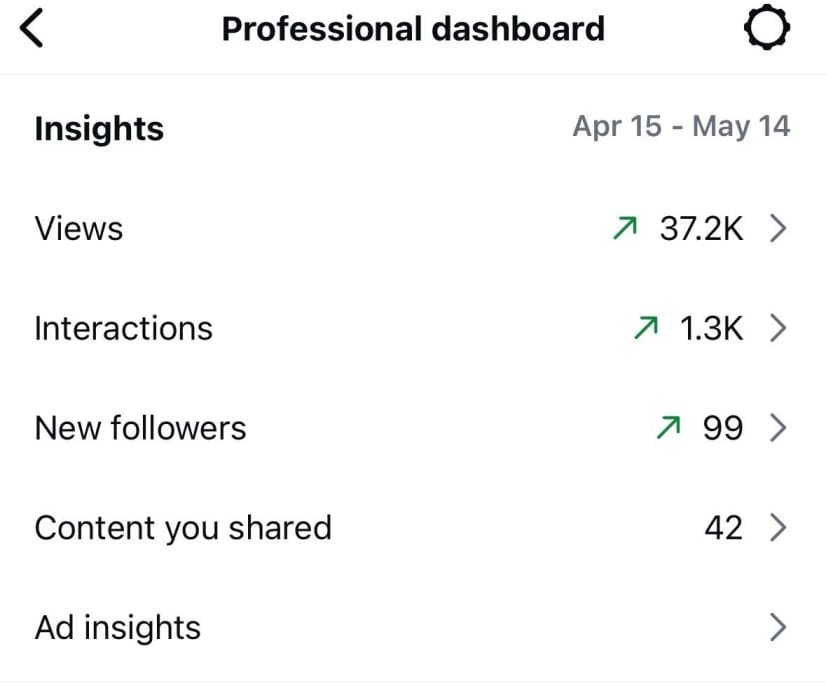Image resolution: width=826 pixels, height=698 pixels.
Task: Open settings via the gear icon
Action: point(767,30)
